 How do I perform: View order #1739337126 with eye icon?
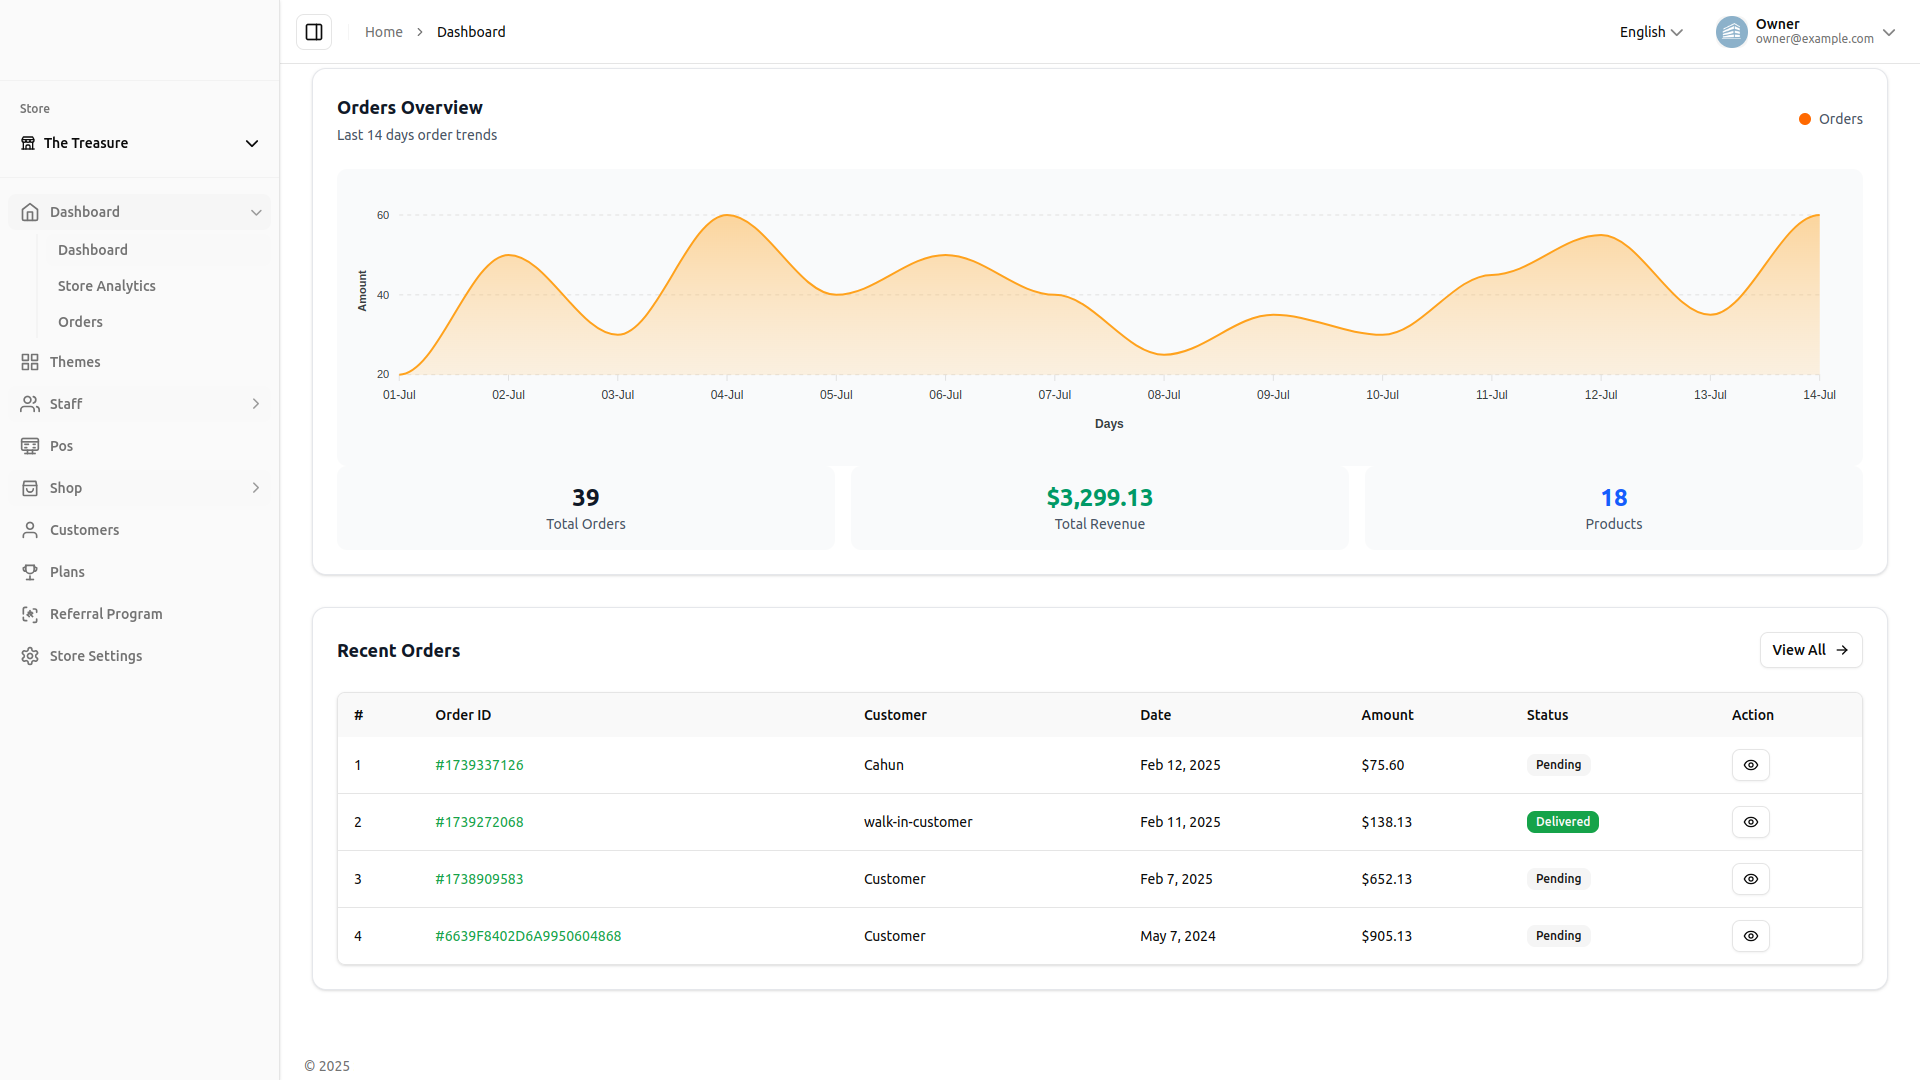point(1750,765)
